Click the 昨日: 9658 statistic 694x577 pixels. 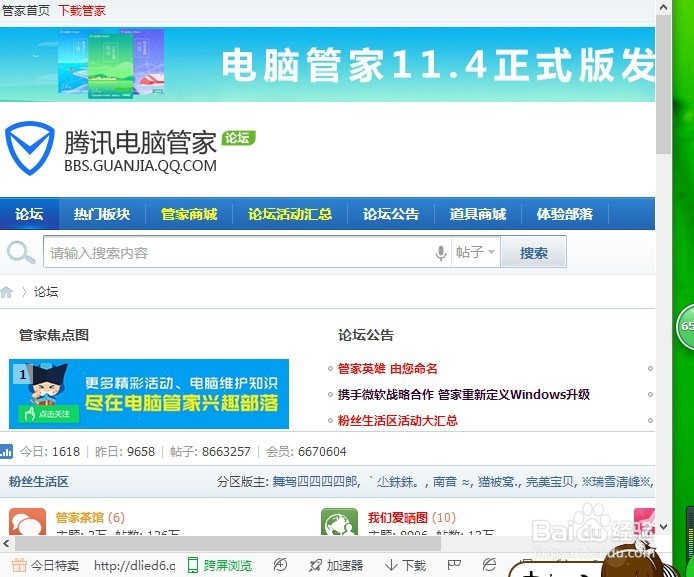125,451
